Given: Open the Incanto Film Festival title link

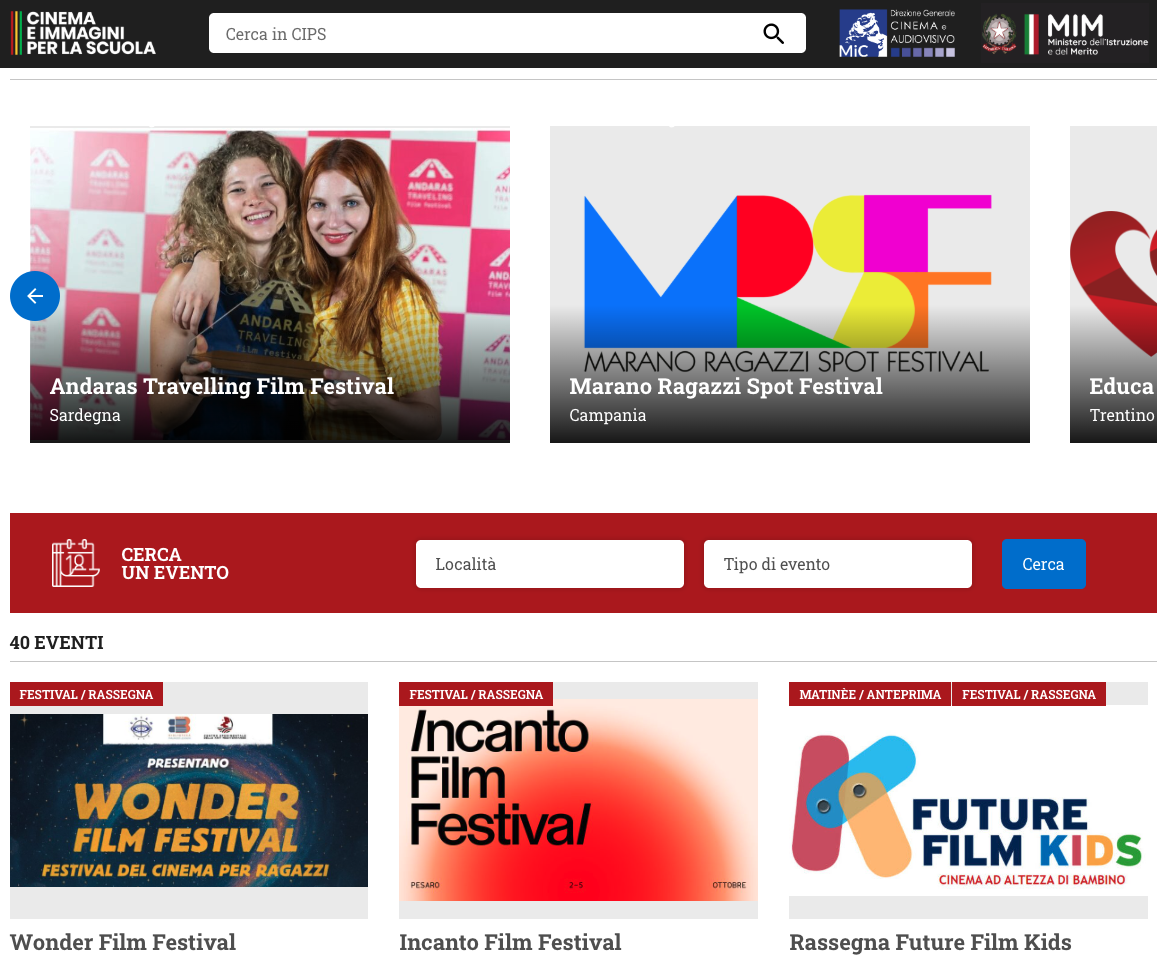Looking at the screenshot, I should 511,942.
